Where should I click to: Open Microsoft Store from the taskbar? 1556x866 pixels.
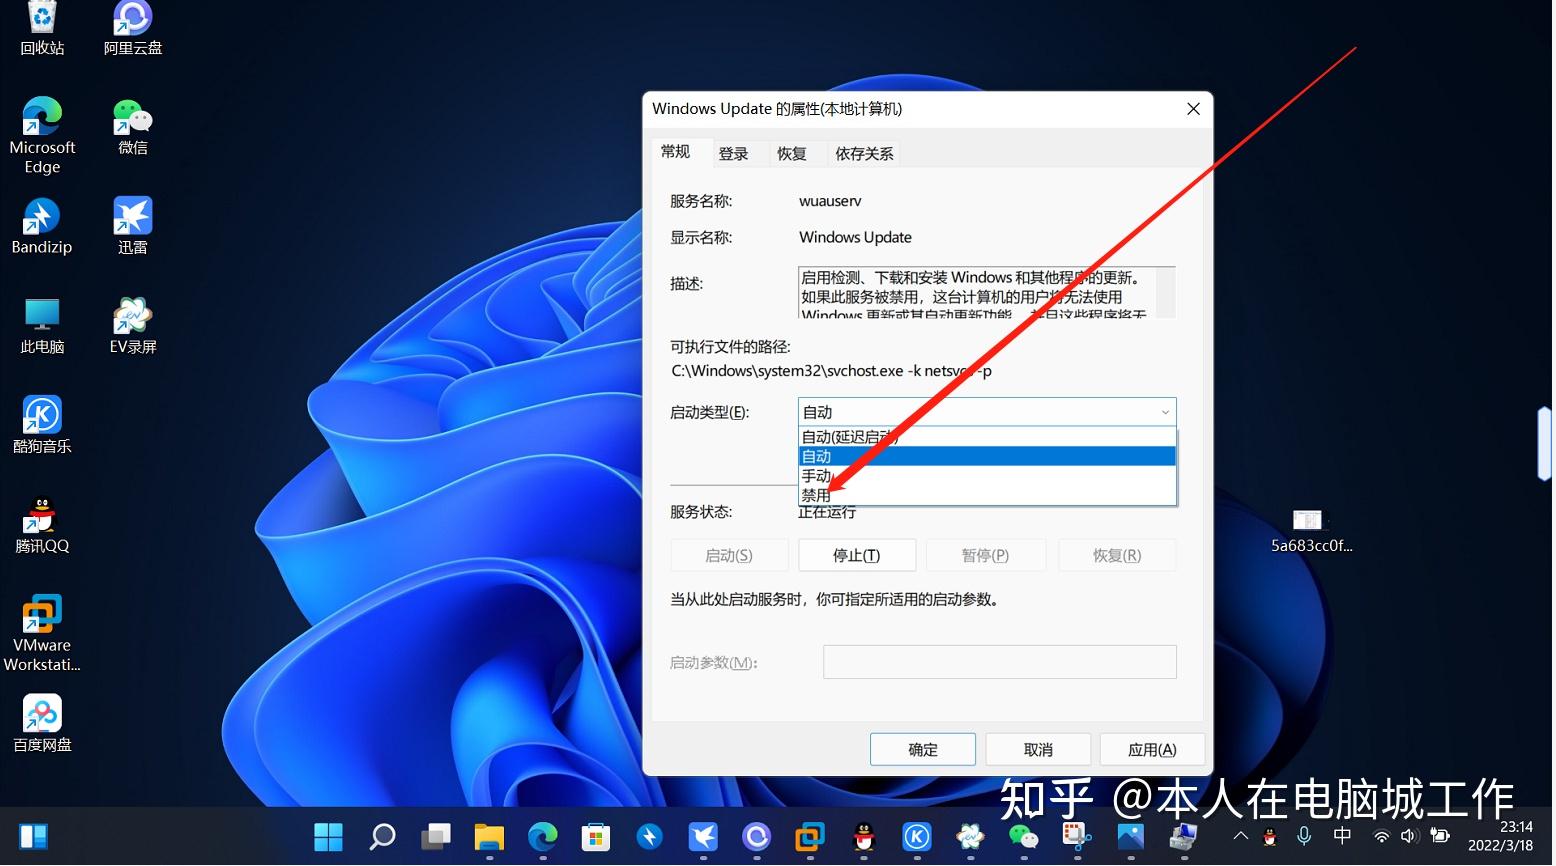click(x=596, y=836)
